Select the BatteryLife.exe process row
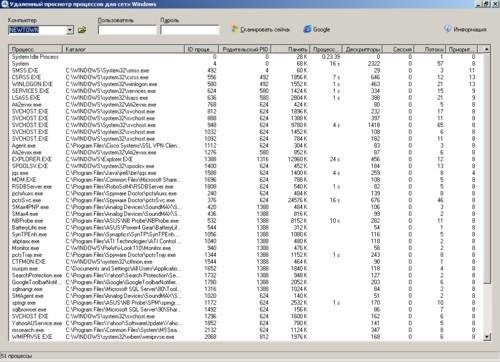 [x=246, y=228]
